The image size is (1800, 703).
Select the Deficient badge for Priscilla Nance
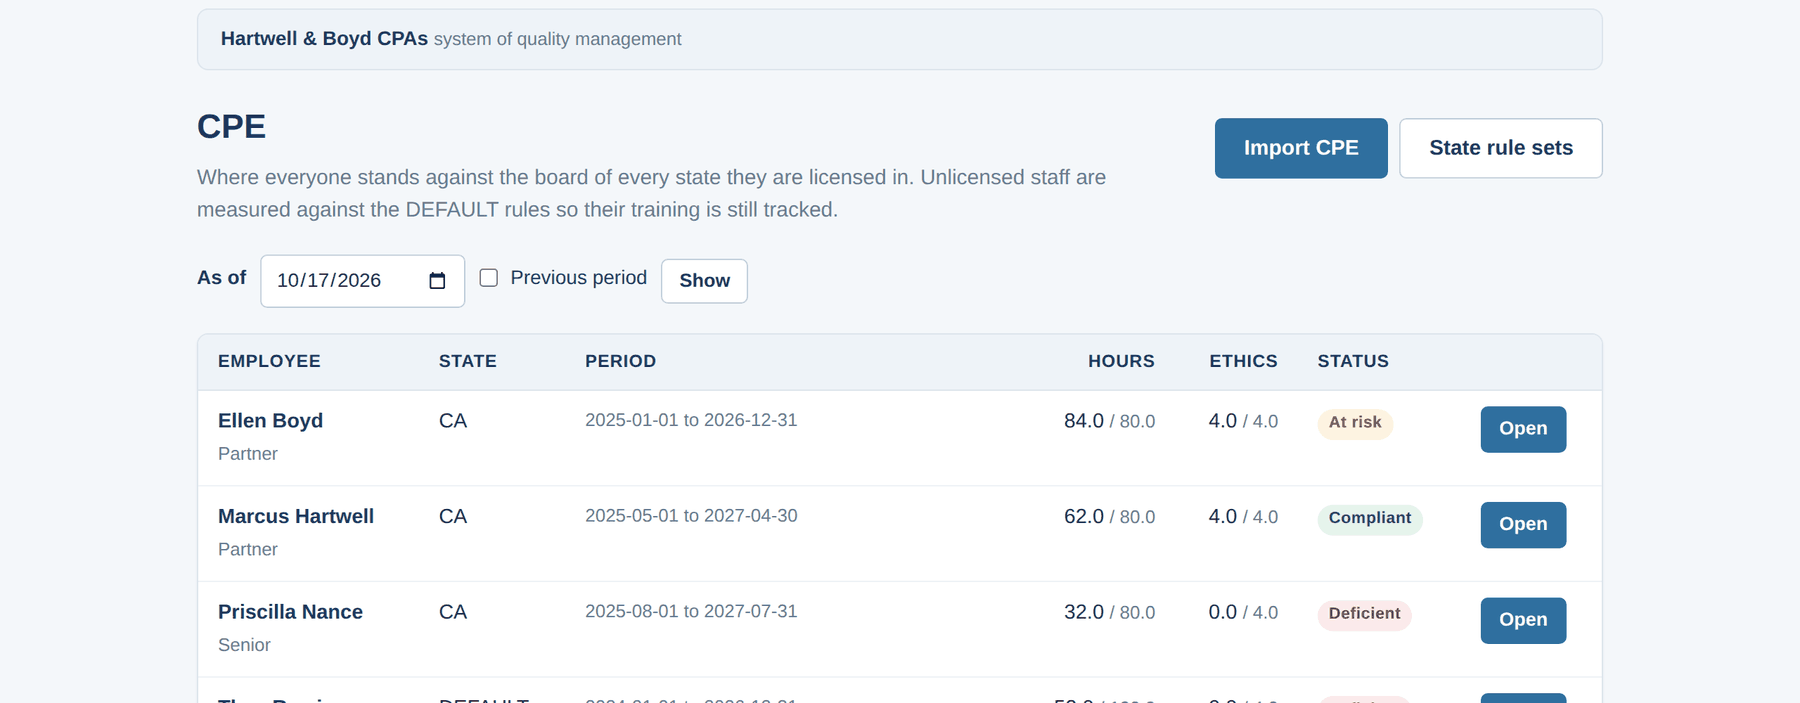[x=1364, y=614]
